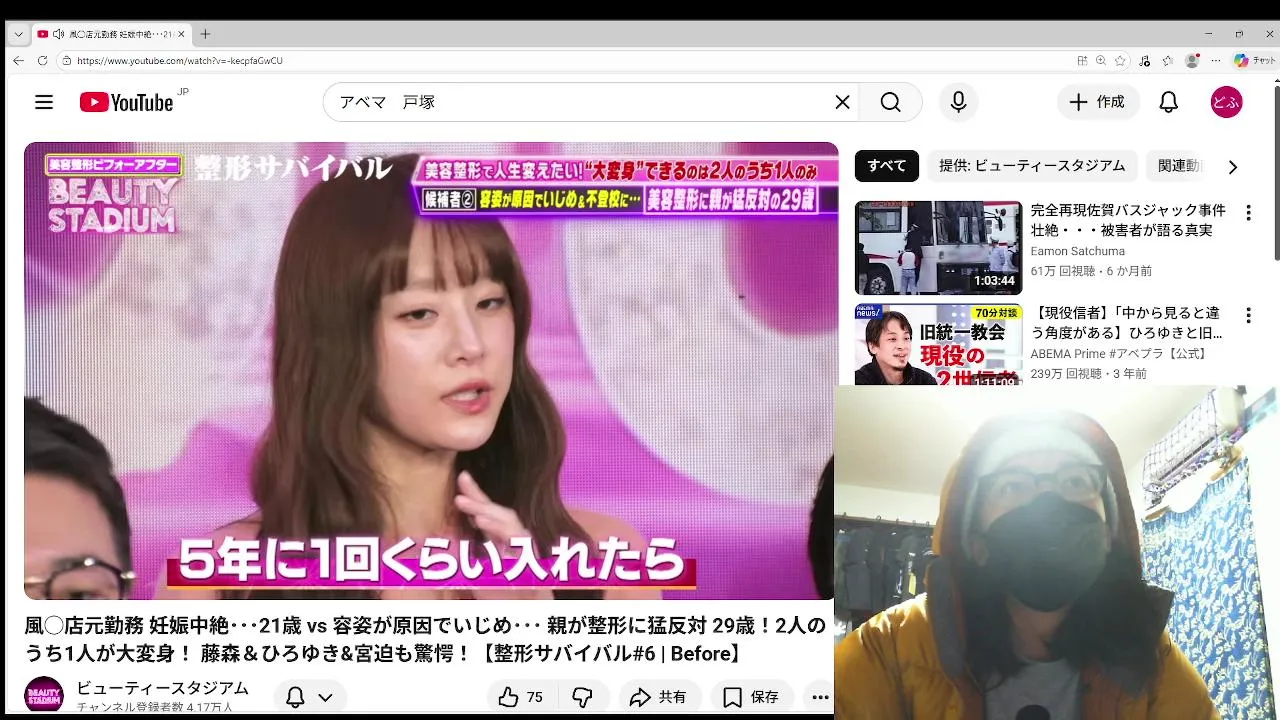1280x720 pixels.
Task: Dislike the video with thumbs down
Action: pyautogui.click(x=582, y=697)
